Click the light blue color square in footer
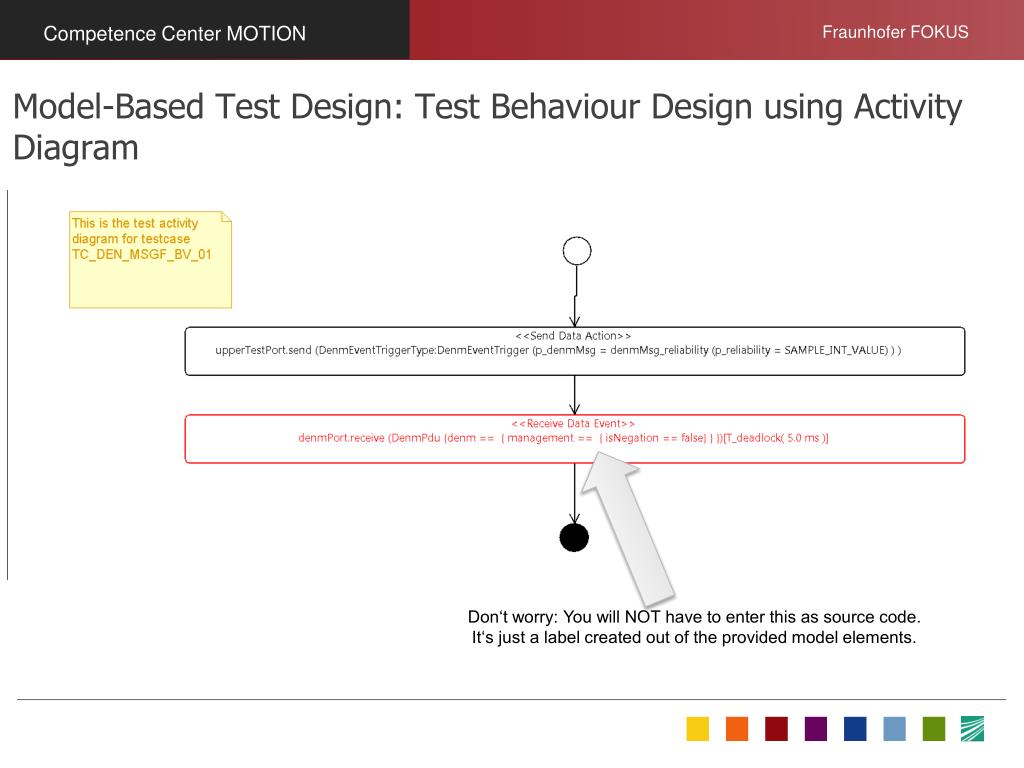 click(894, 729)
